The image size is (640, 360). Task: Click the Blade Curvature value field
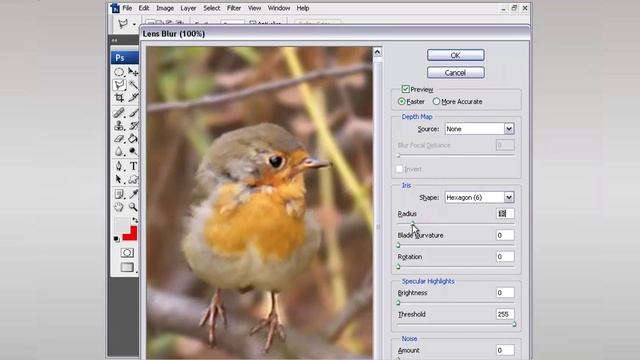(x=505, y=235)
